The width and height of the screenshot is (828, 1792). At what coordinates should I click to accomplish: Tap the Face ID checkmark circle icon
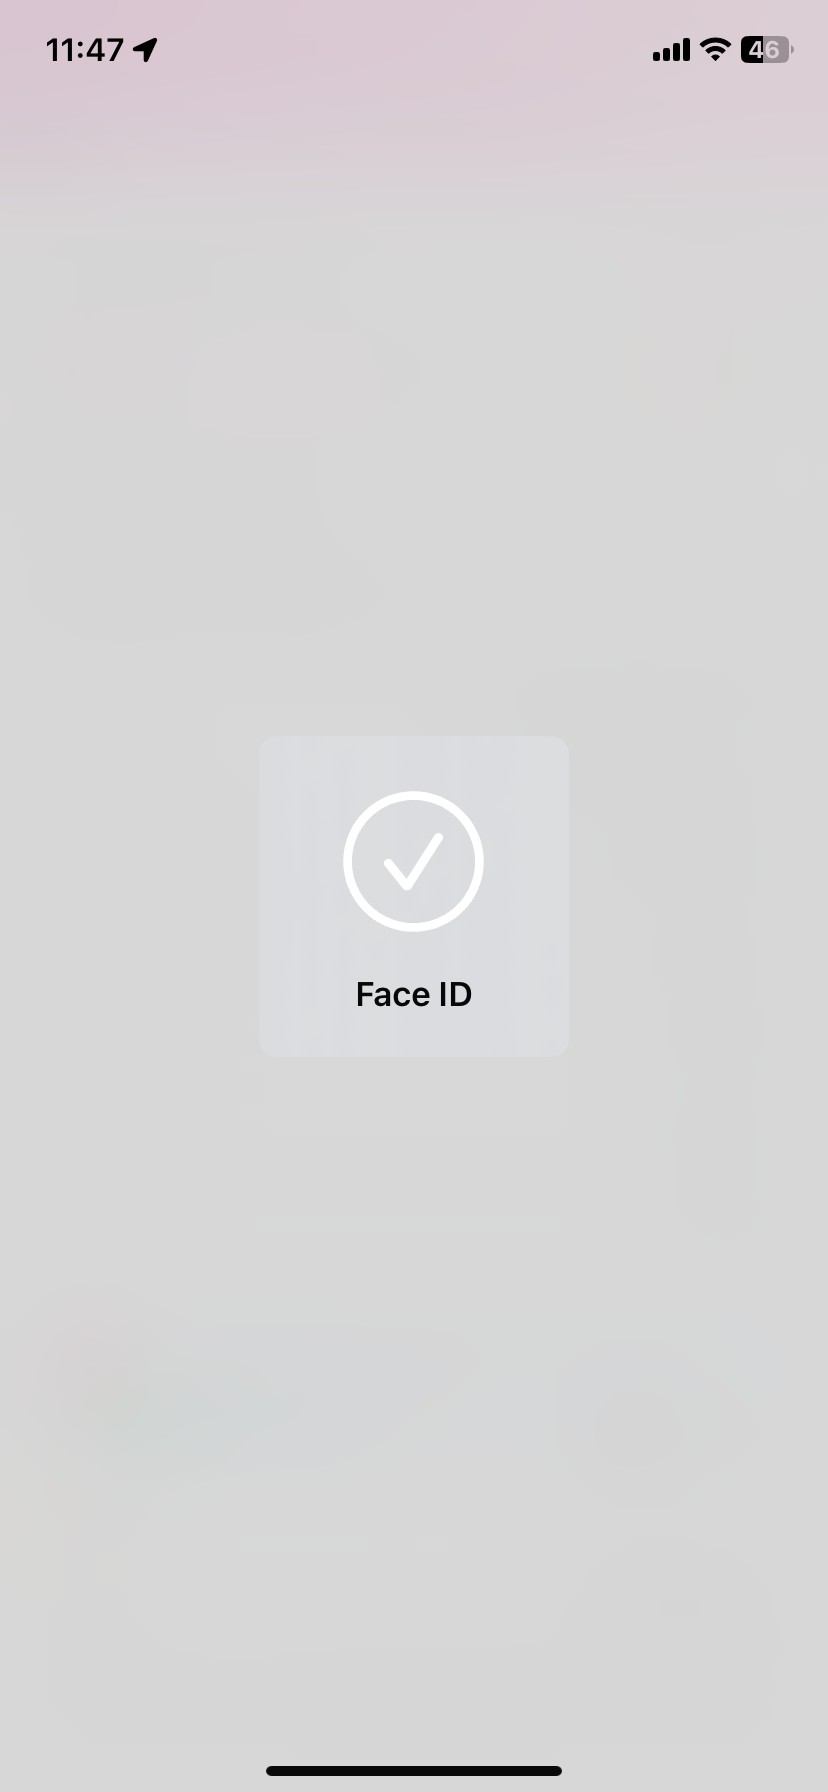point(413,861)
